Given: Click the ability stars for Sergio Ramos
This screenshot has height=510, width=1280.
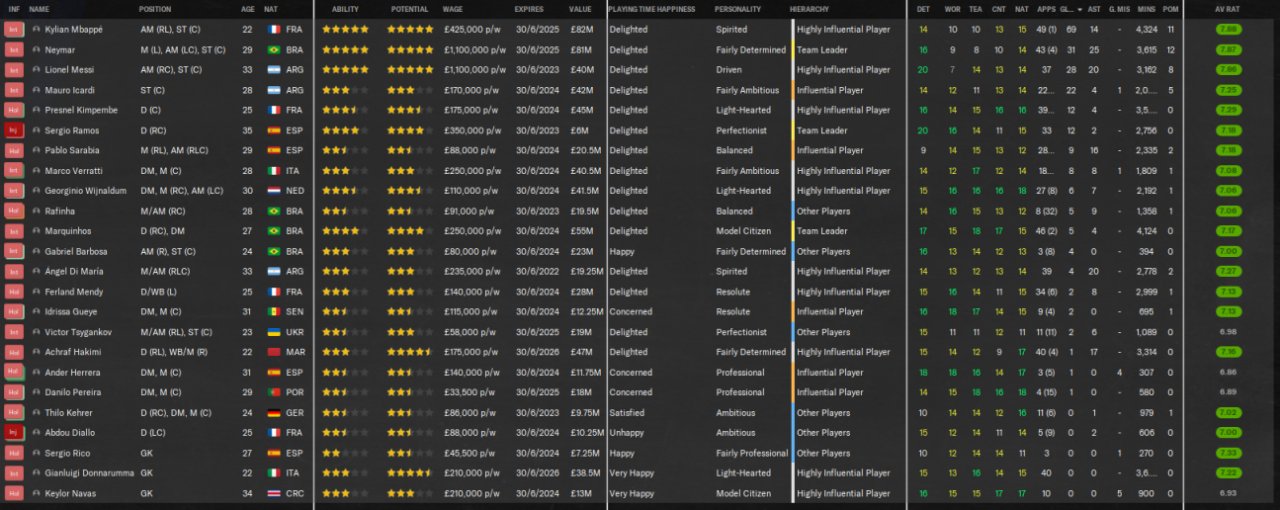Looking at the screenshot, I should (x=345, y=130).
